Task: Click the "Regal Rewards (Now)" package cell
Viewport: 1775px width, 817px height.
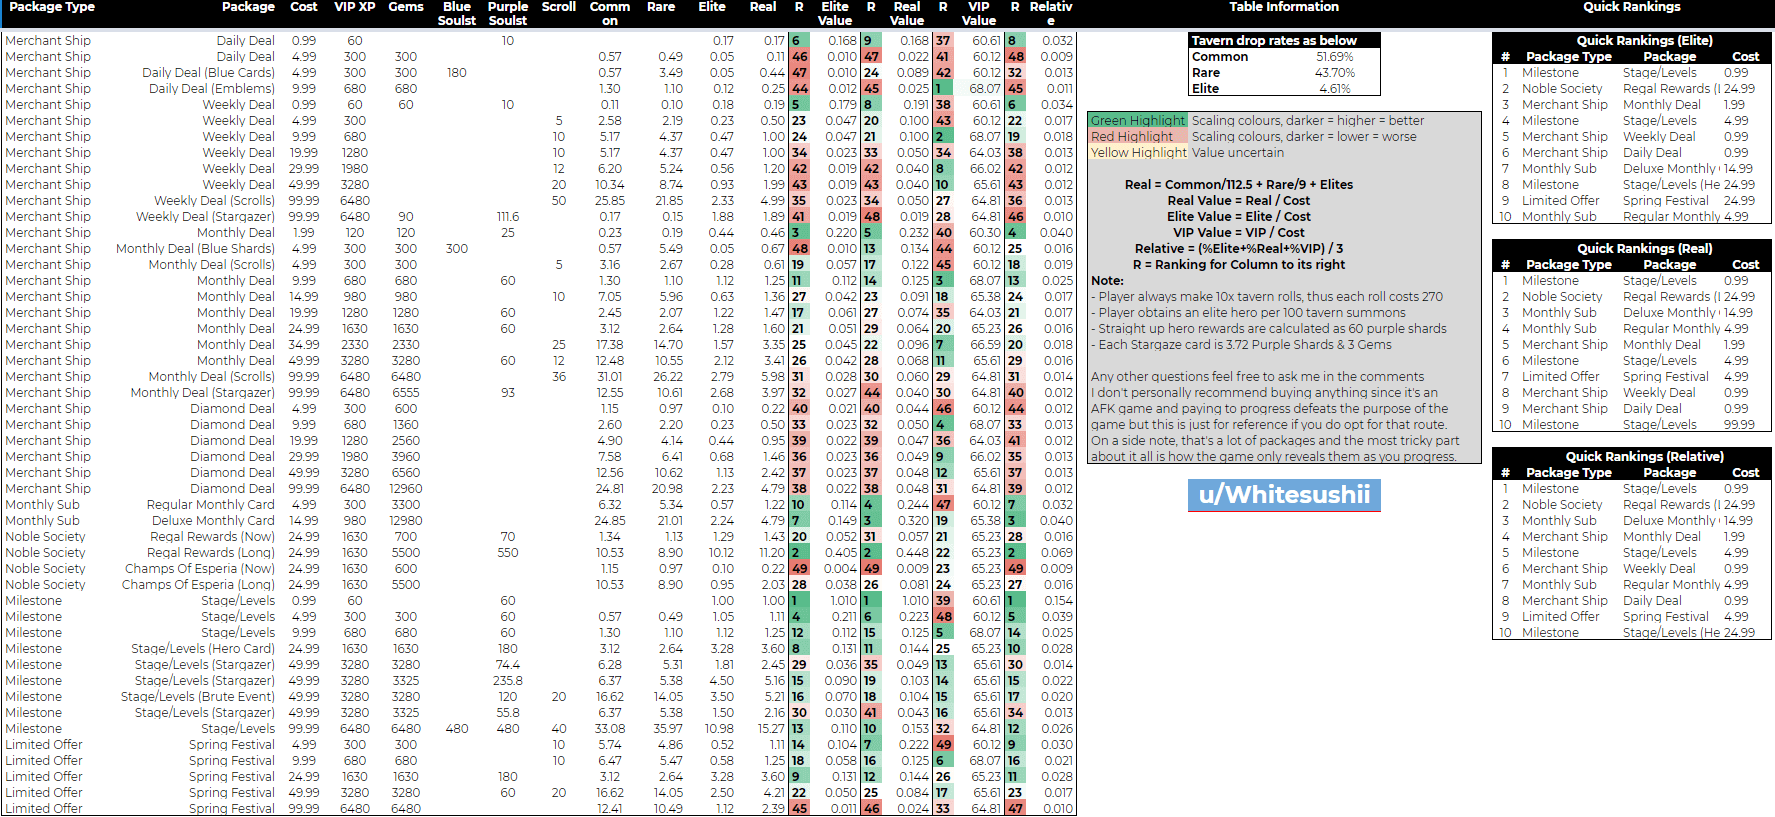Action: (212, 537)
